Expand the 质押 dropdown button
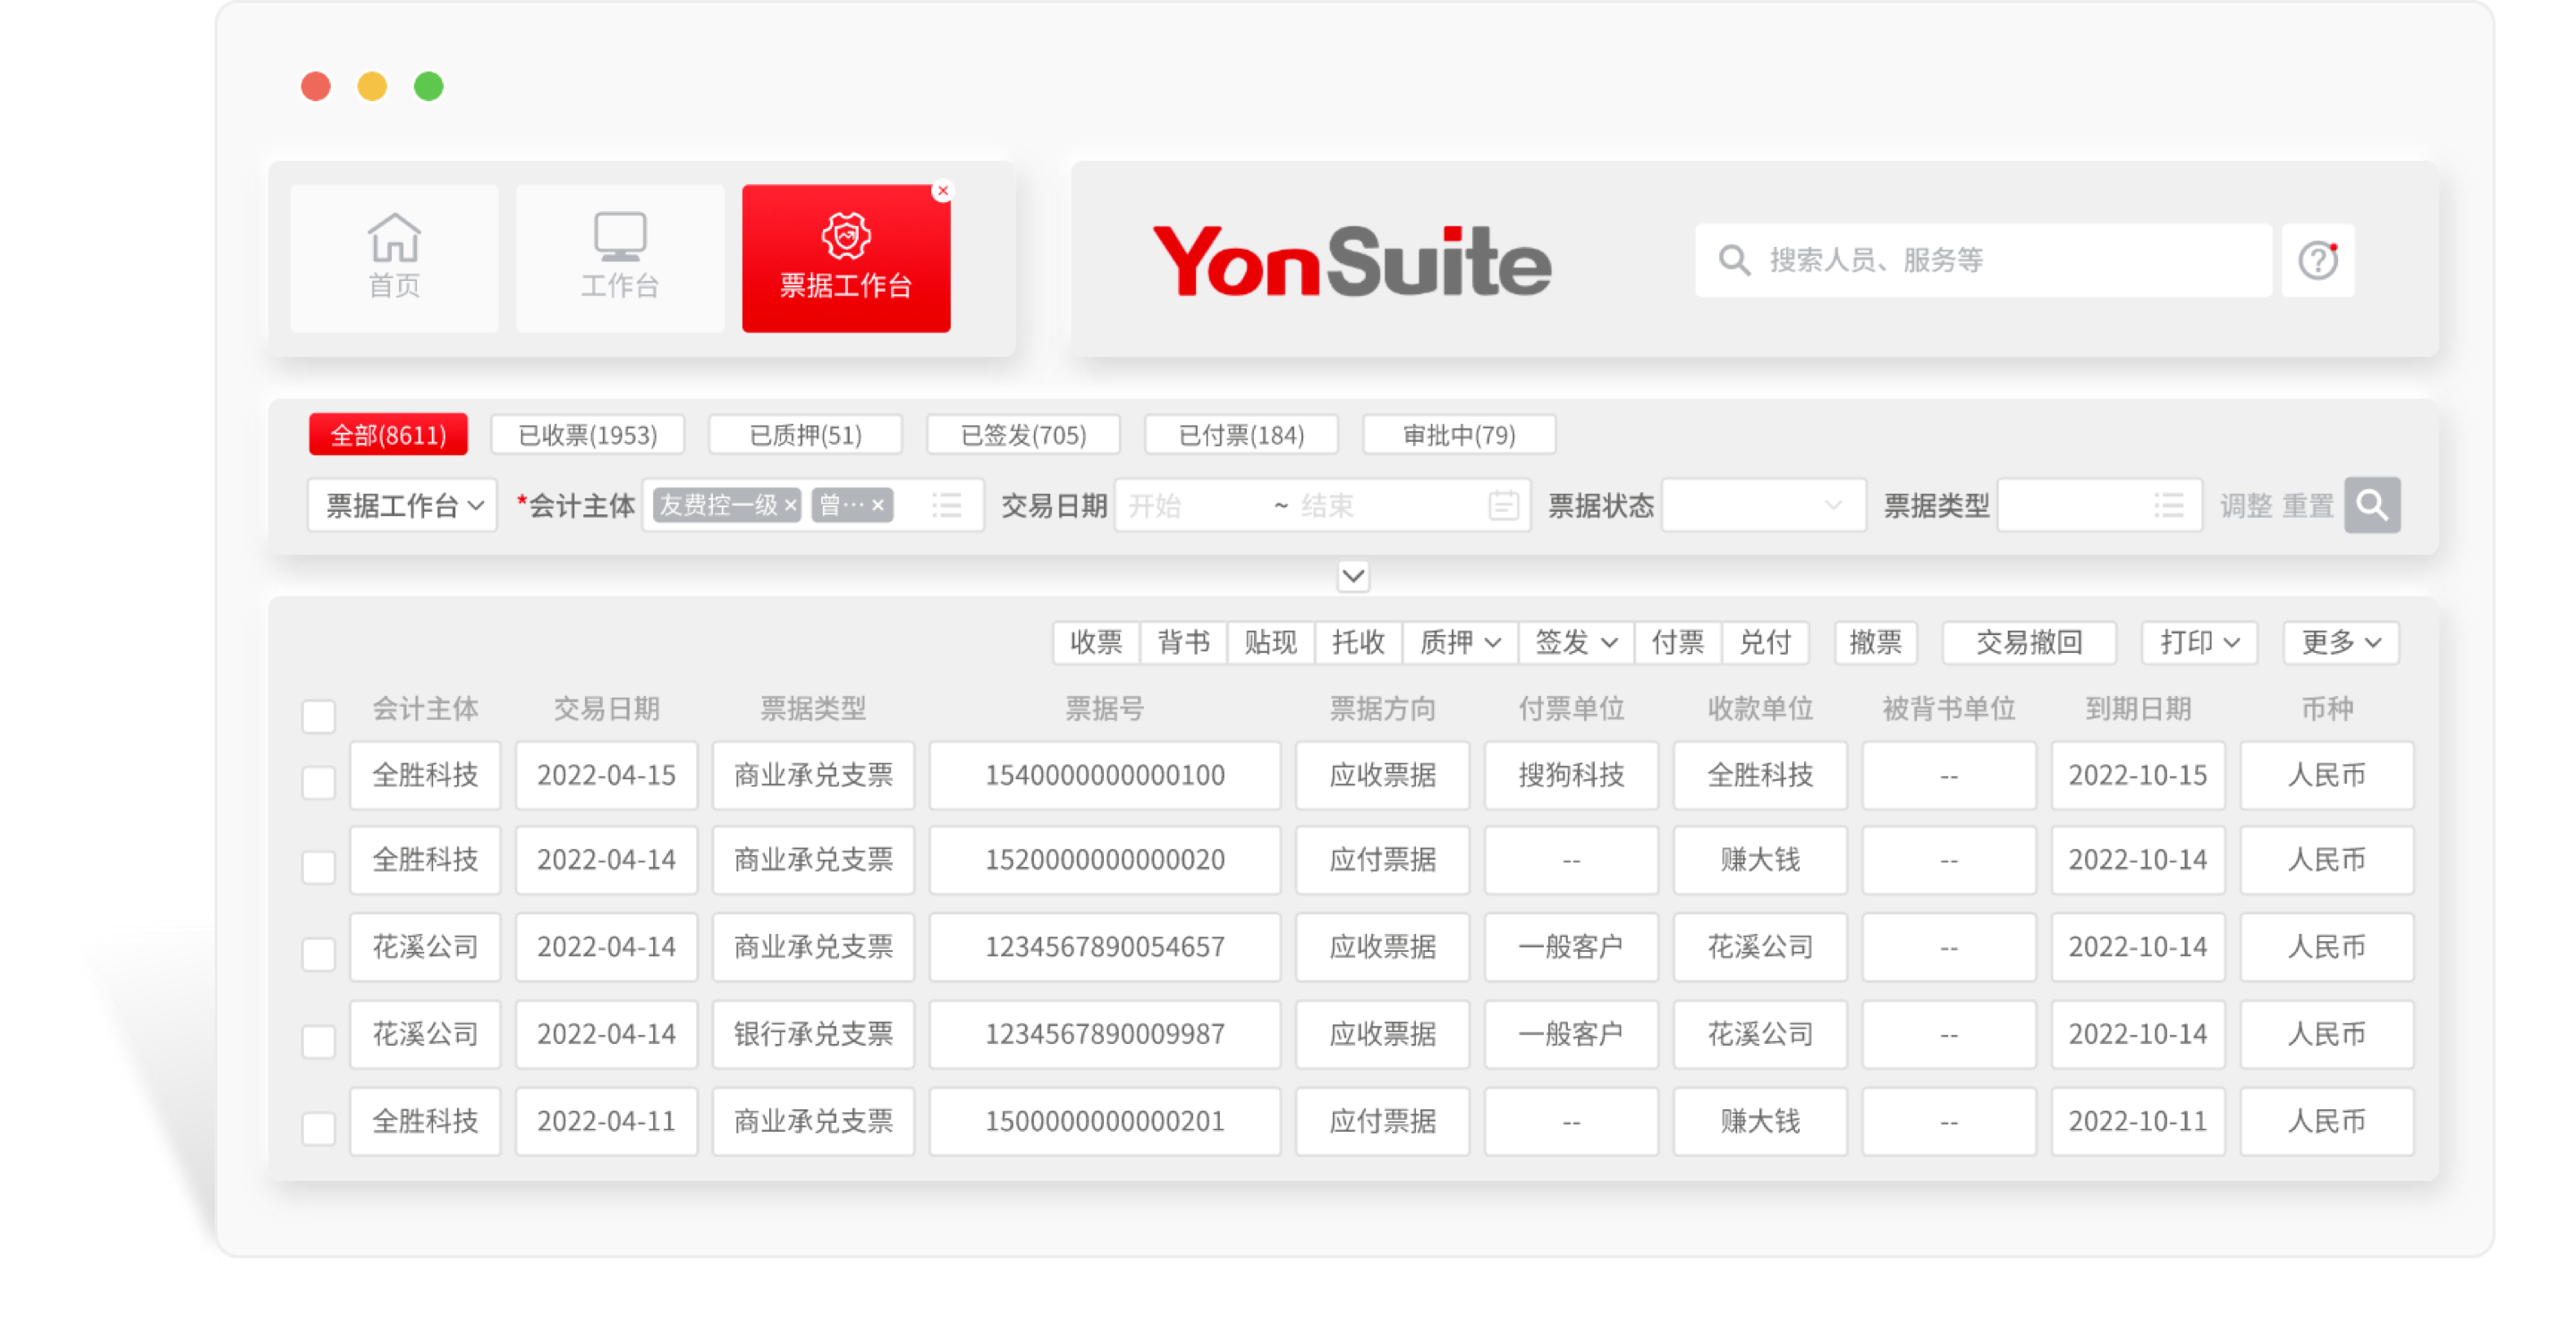 [x=1460, y=643]
